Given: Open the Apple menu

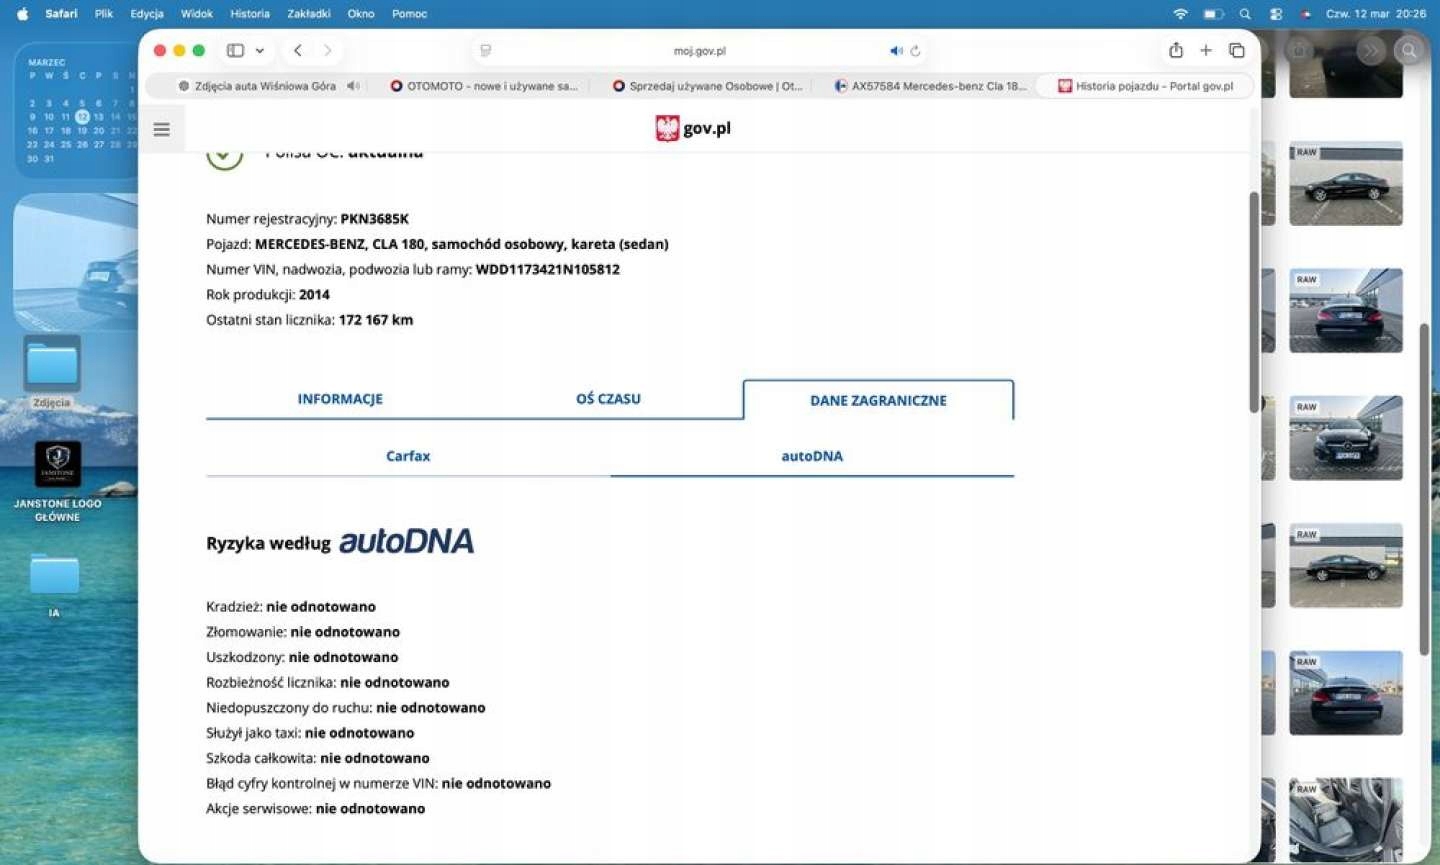Looking at the screenshot, I should (x=22, y=14).
